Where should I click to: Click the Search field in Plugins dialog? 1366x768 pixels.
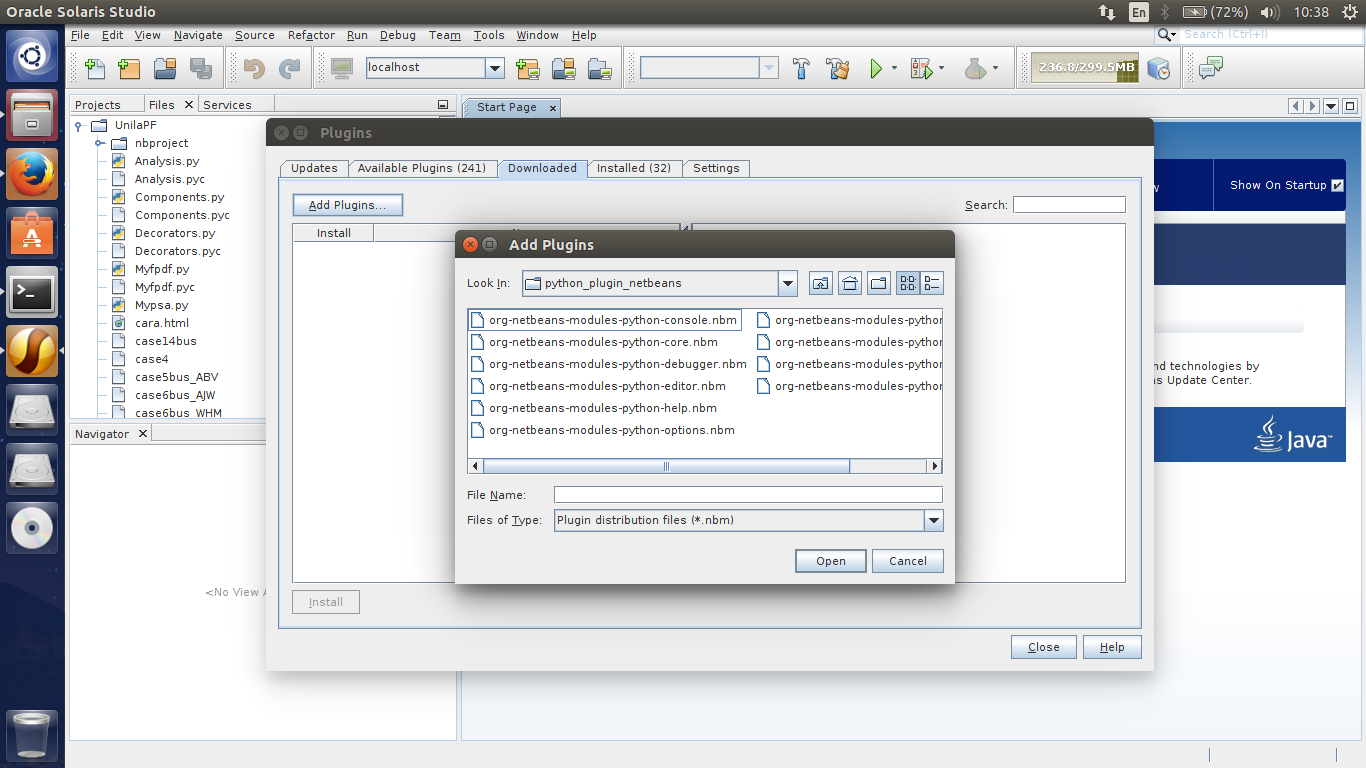click(x=1069, y=205)
